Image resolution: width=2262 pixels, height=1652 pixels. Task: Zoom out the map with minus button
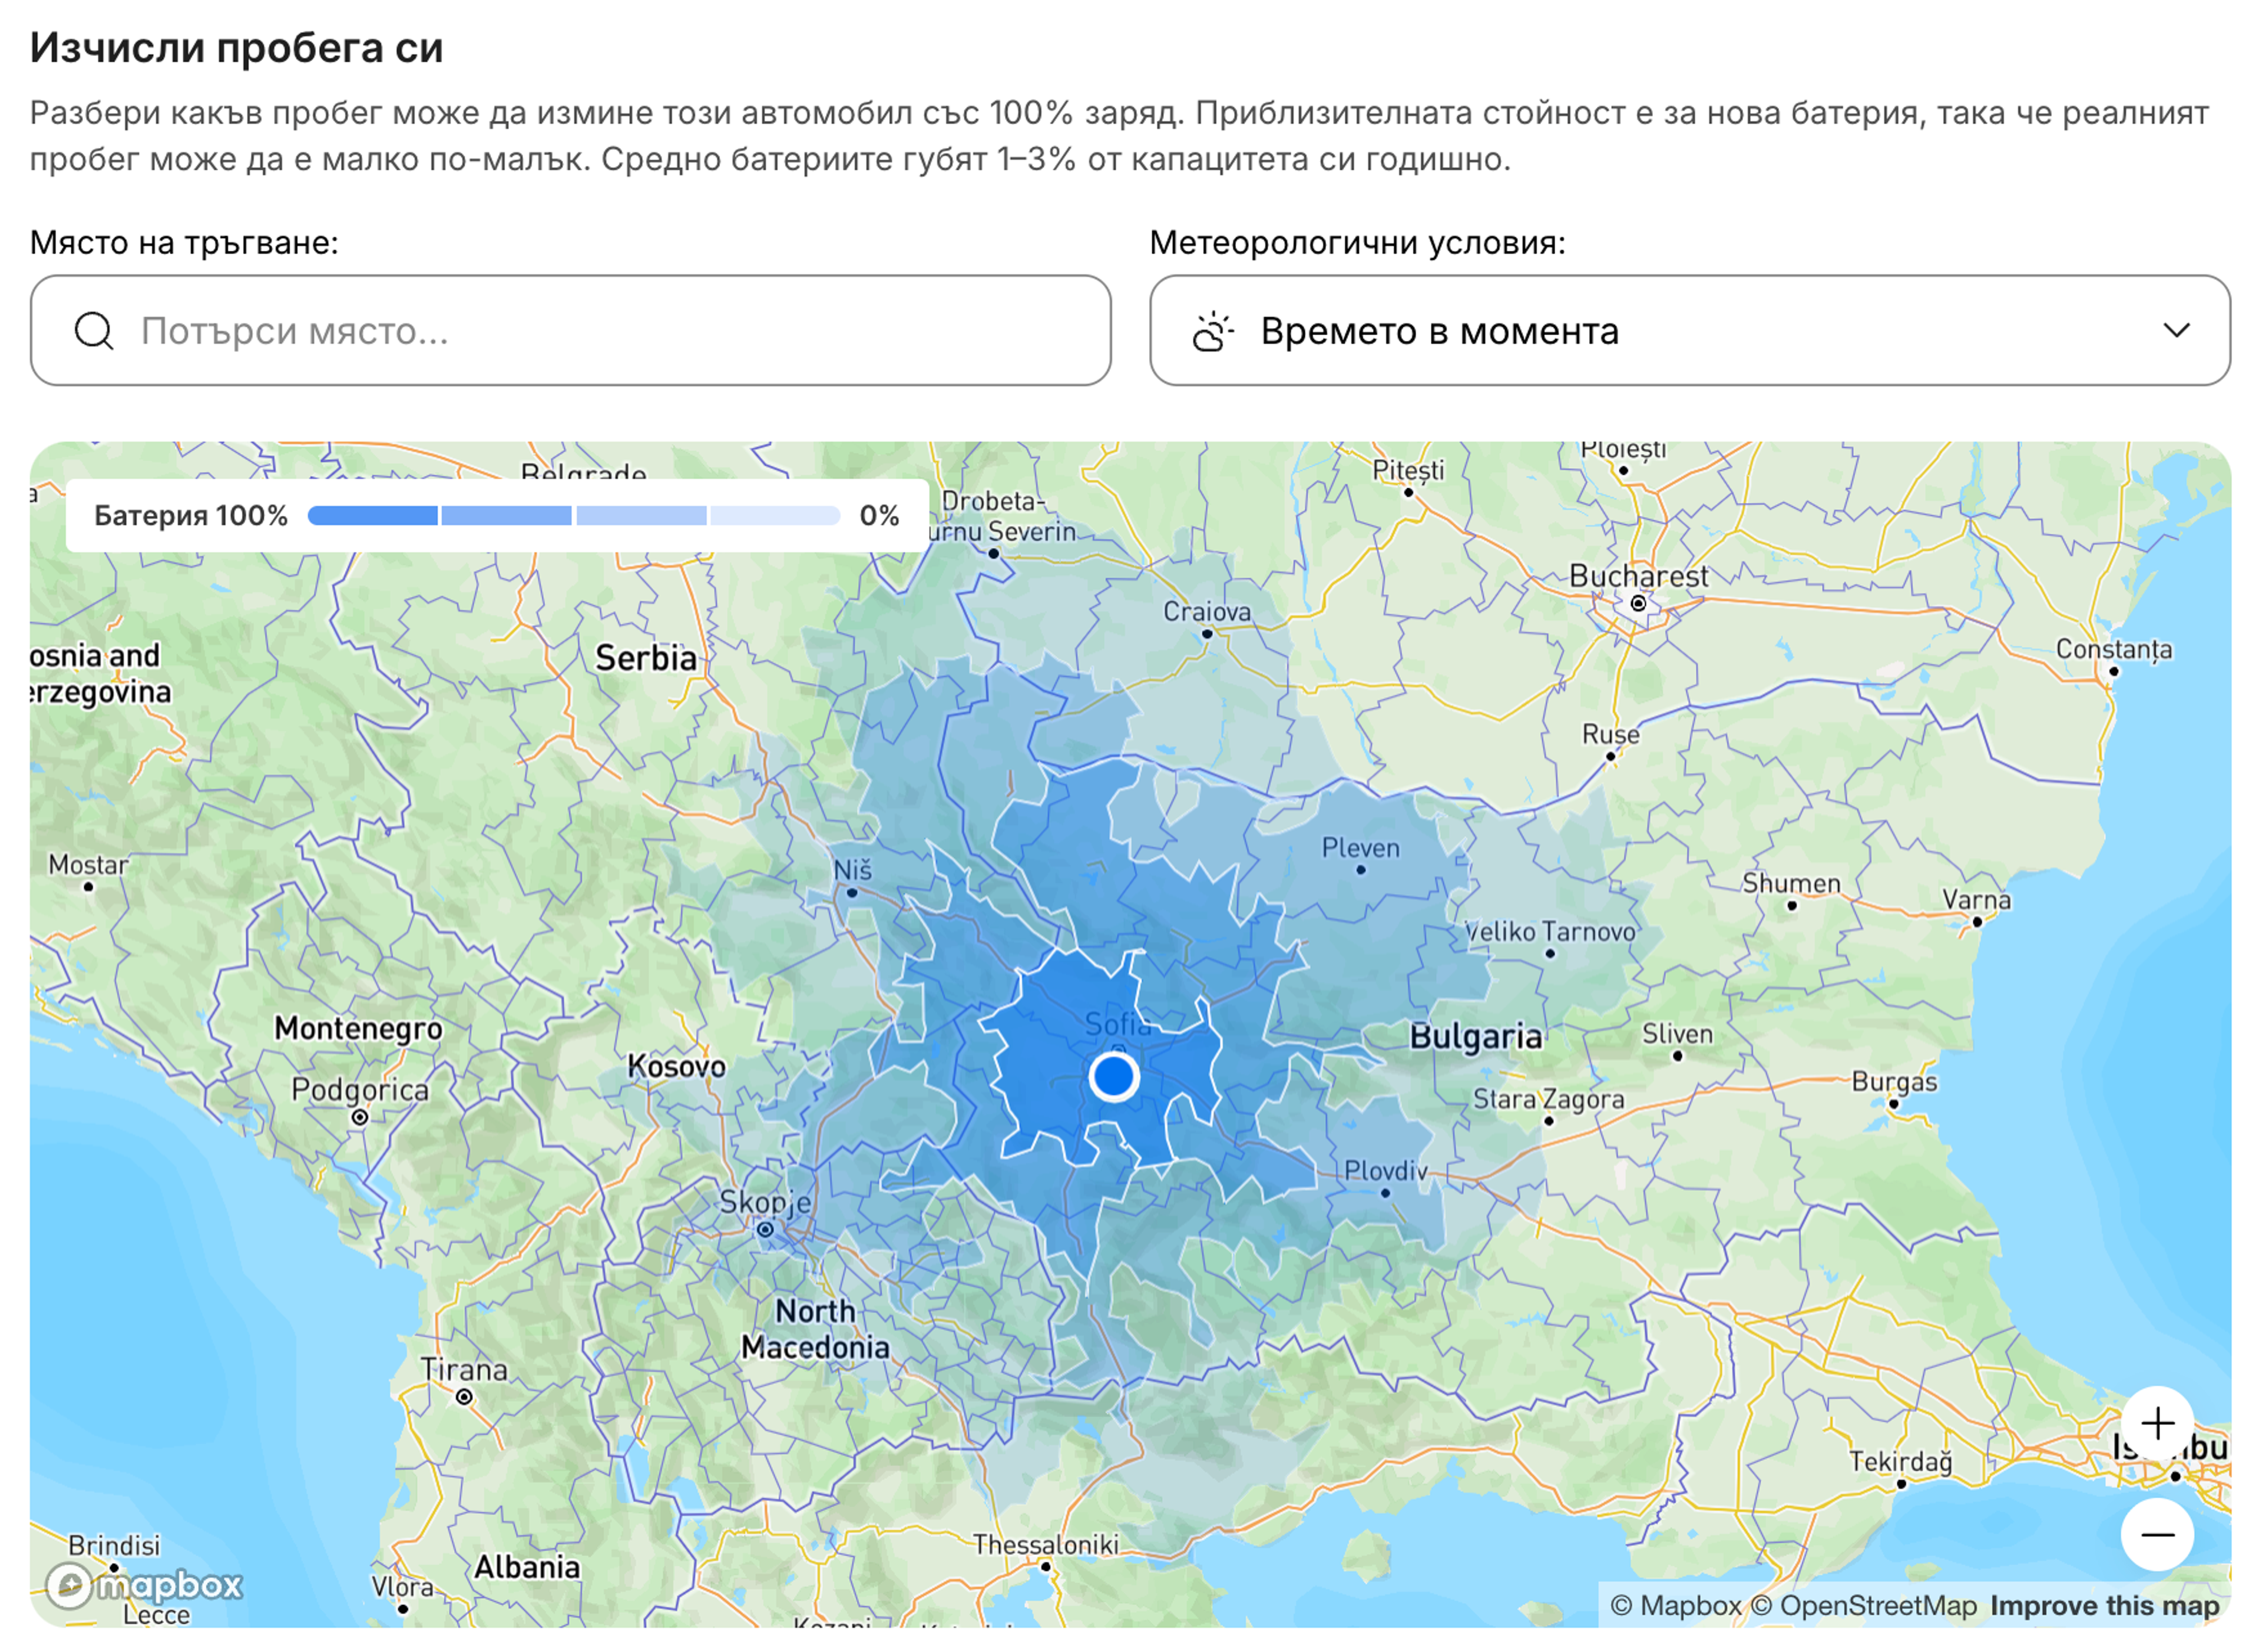click(2158, 1535)
